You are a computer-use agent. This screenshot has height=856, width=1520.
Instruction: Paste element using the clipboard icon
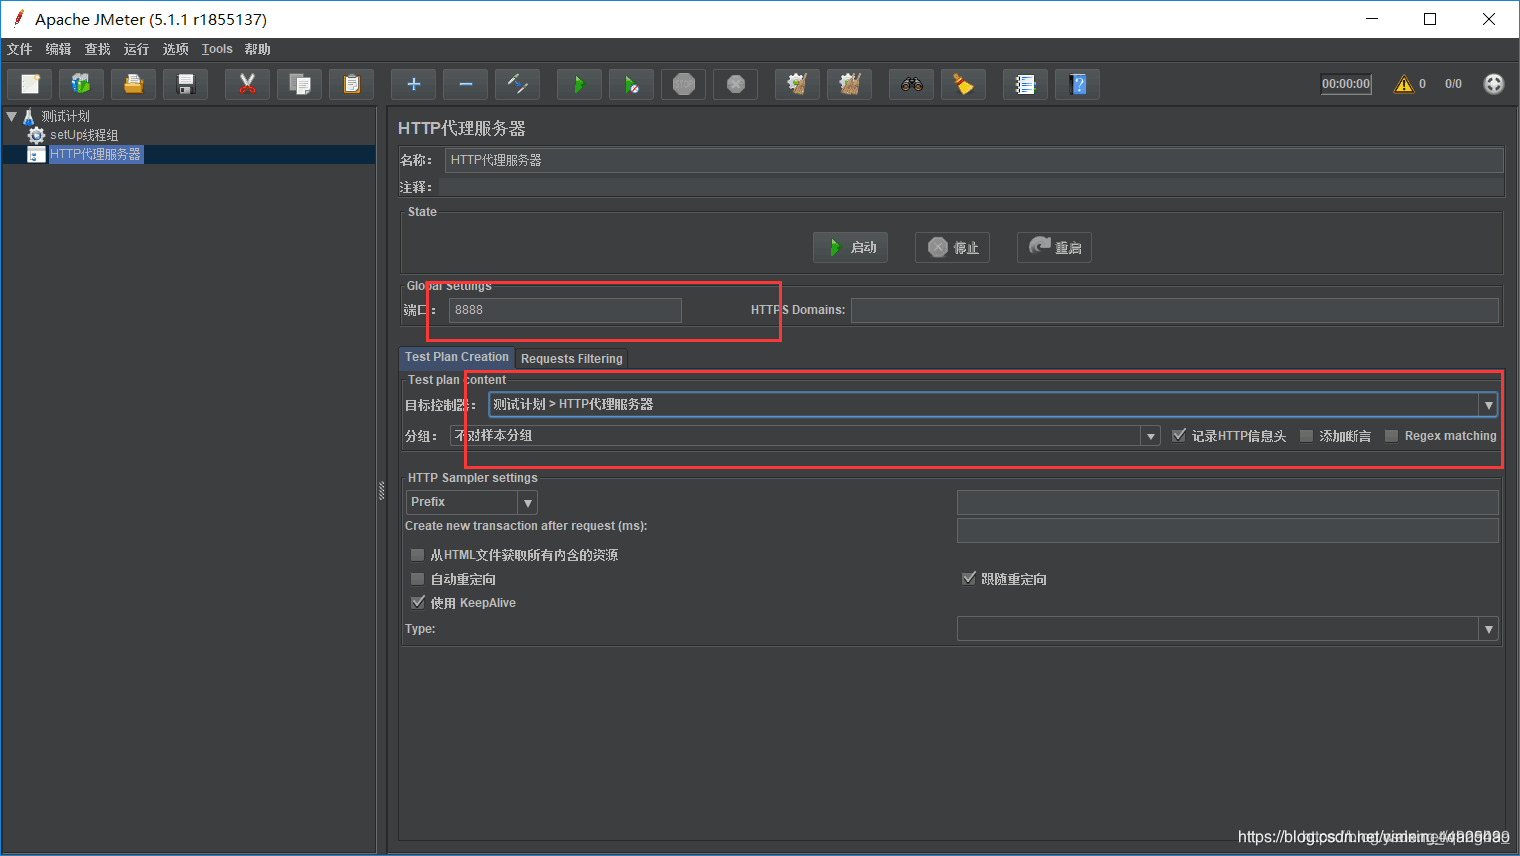351,84
